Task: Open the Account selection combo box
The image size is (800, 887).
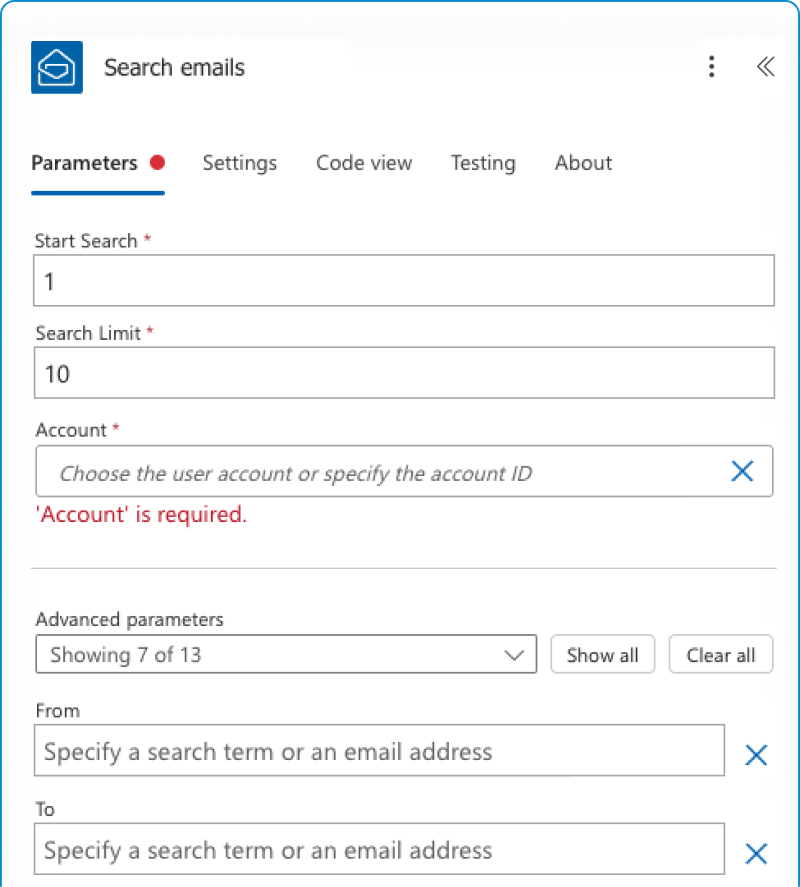Action: (x=380, y=472)
